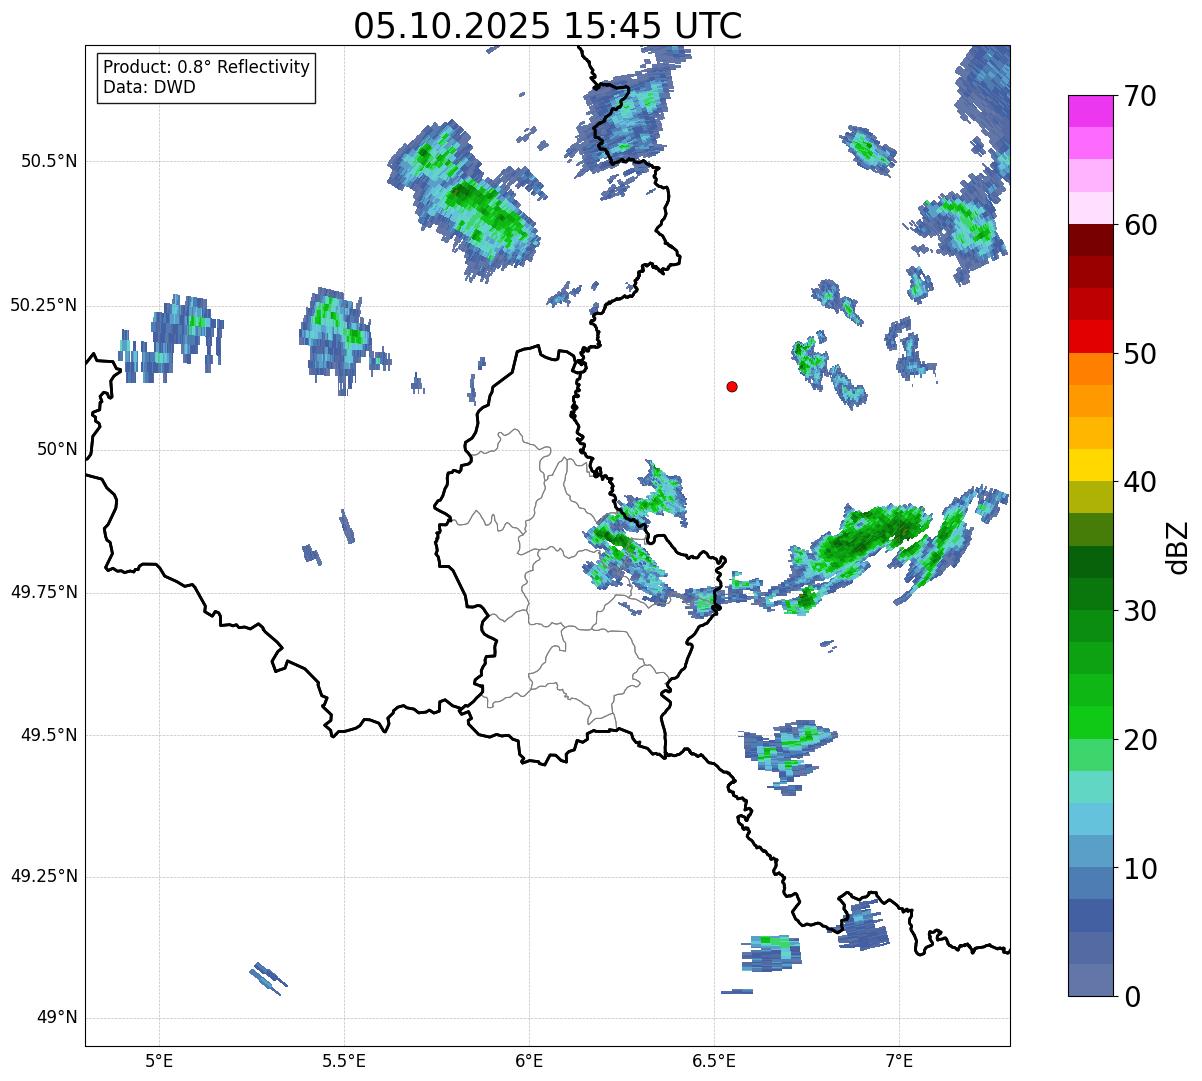The width and height of the screenshot is (1202, 1081).
Task: Click the longitude label 7°E
Action: coord(899,1060)
